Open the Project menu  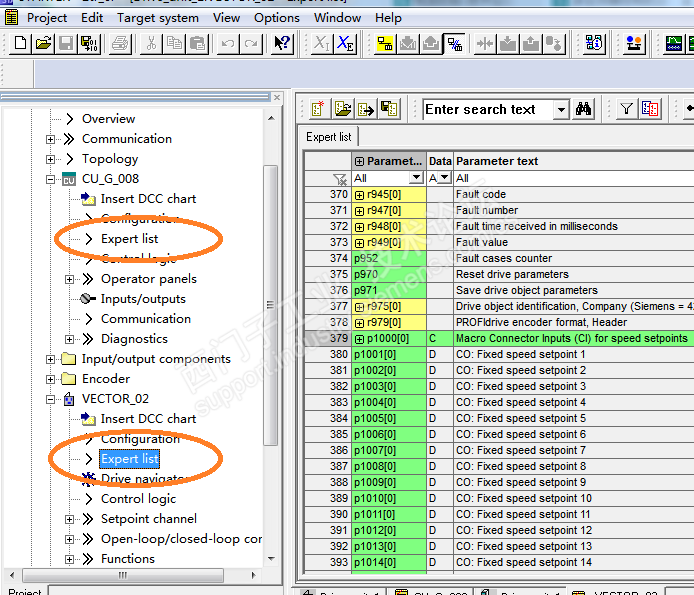pos(47,18)
